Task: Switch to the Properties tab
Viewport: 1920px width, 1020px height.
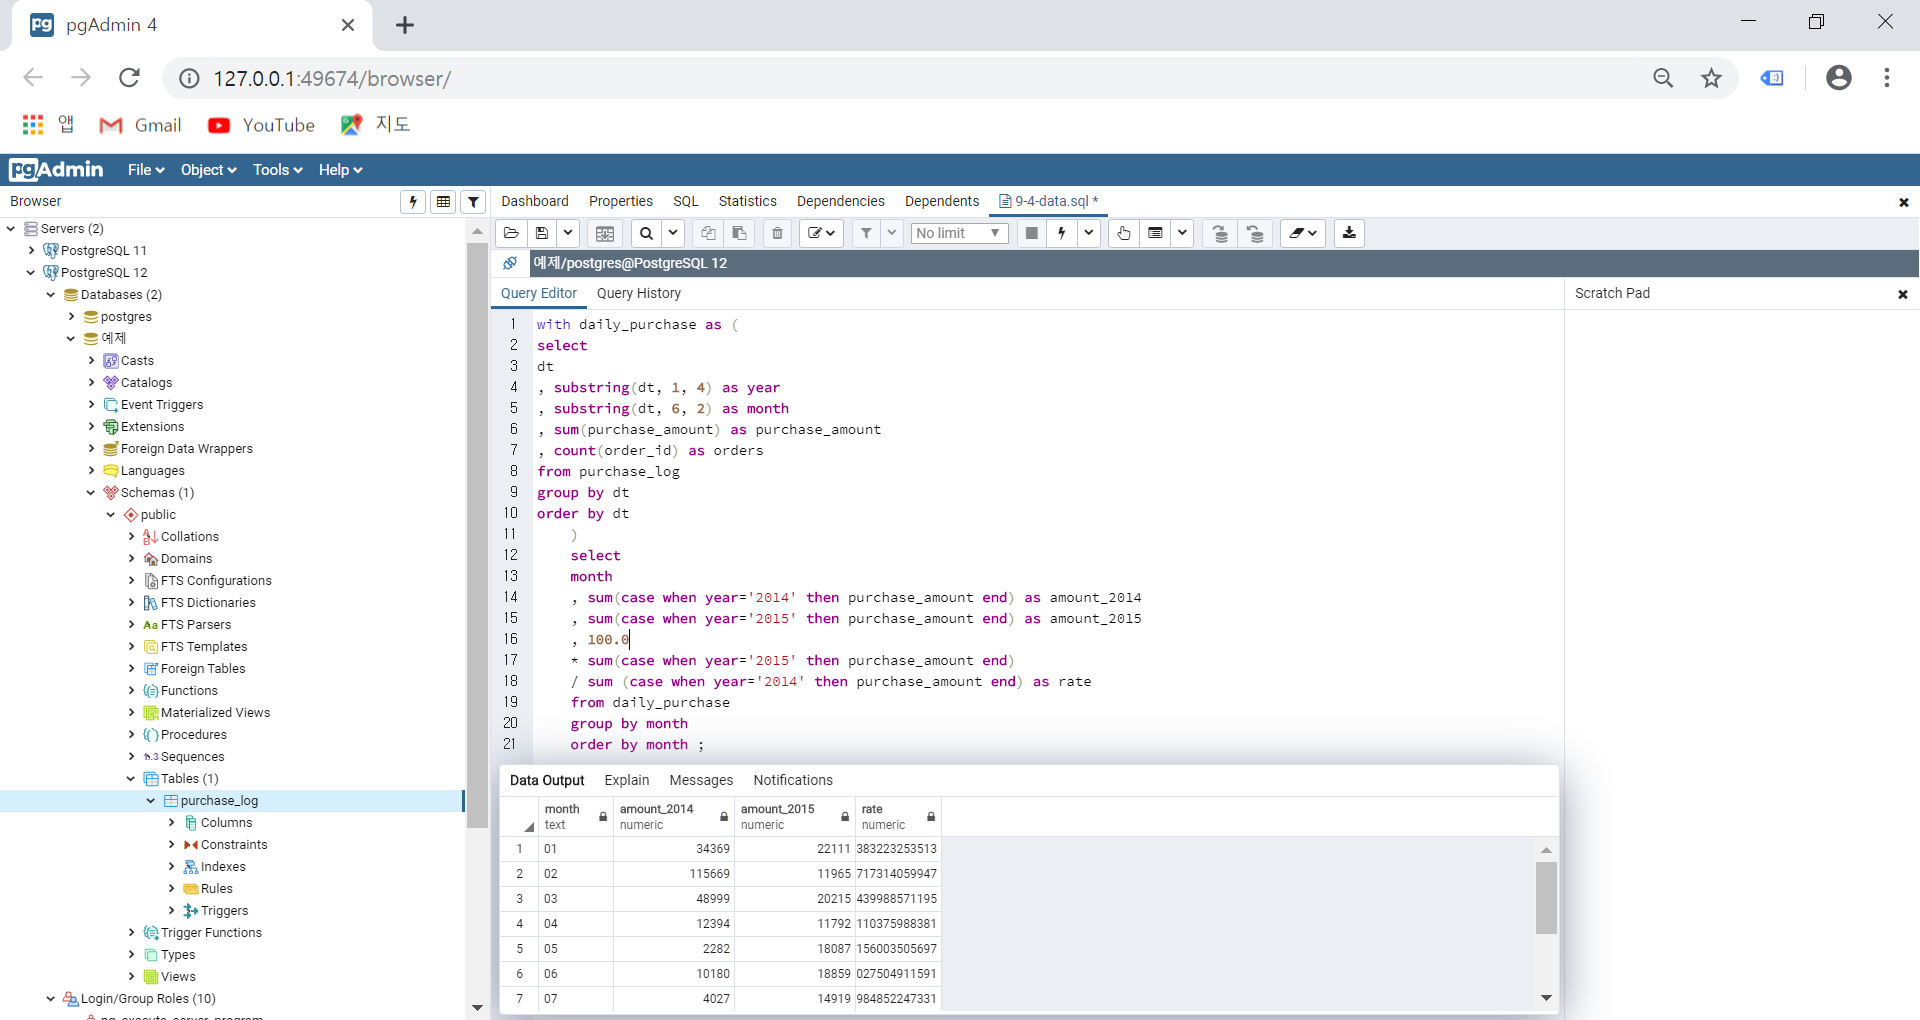Action: click(x=621, y=201)
